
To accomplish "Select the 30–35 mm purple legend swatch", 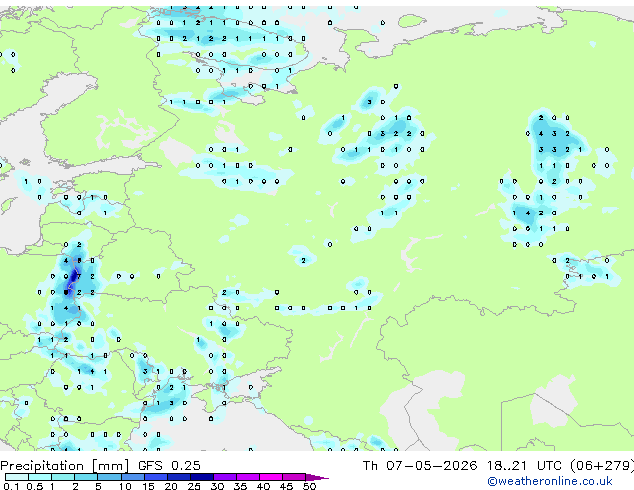I will click(x=224, y=477).
